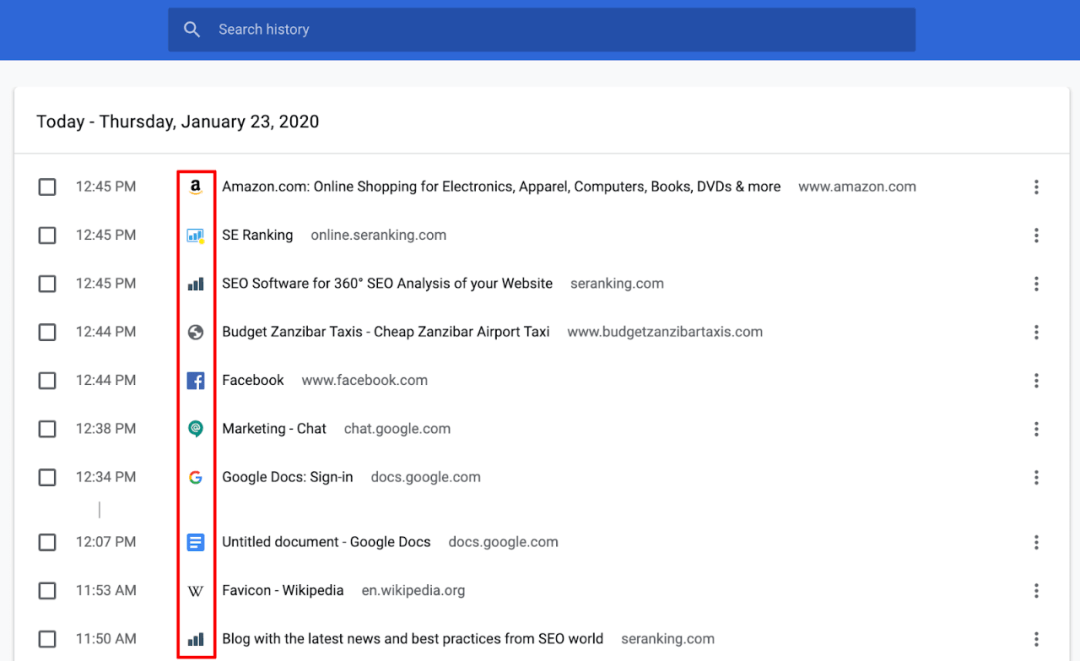Select the checkbox for the Amazon.com entry
Screen dimensions: 1080x661
47,187
